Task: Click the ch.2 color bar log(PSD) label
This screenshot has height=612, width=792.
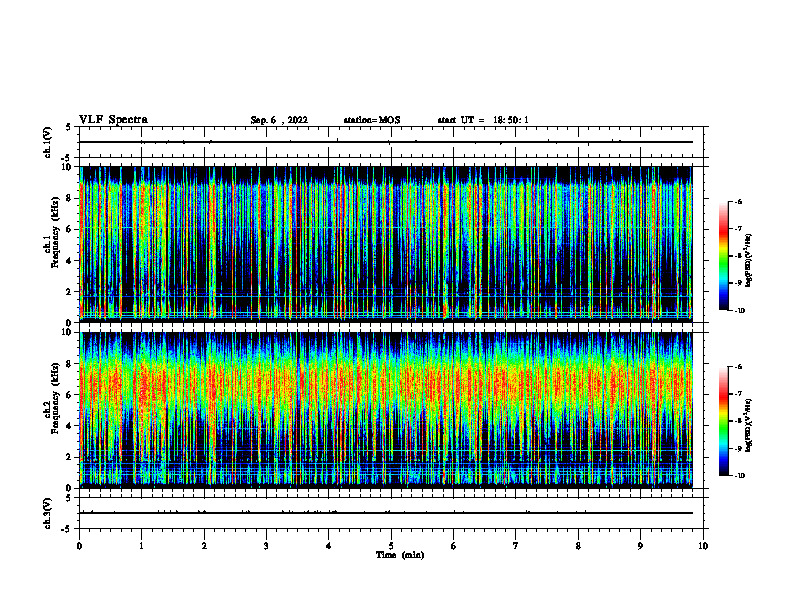Action: pyautogui.click(x=749, y=426)
